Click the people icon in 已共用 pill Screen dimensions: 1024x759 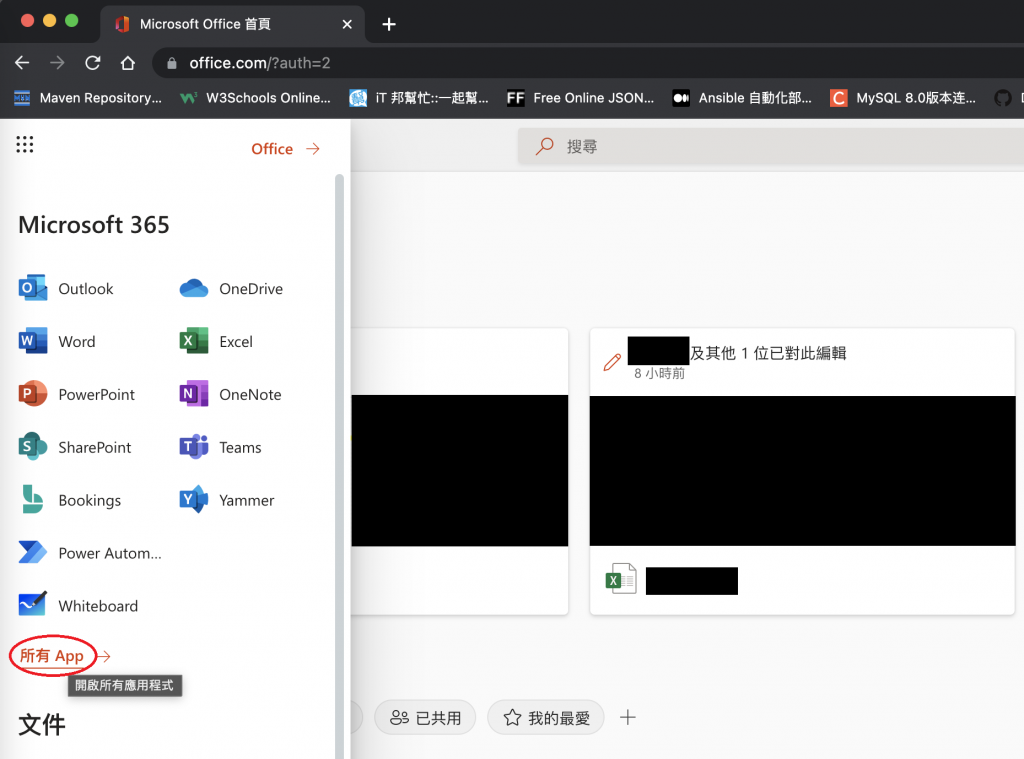(x=399, y=718)
